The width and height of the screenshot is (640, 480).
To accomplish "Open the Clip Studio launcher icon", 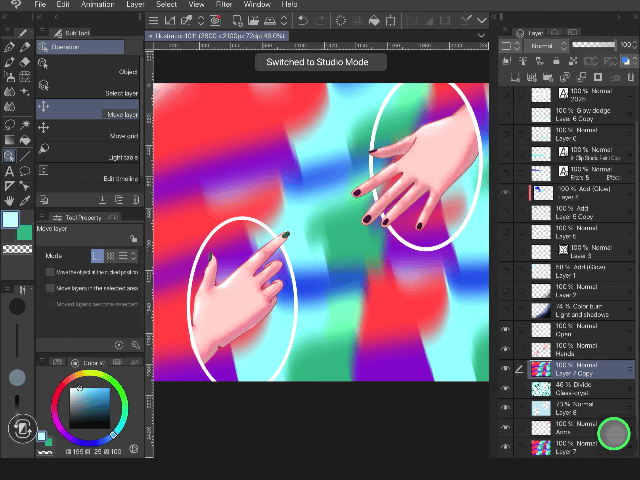I will [216, 20].
